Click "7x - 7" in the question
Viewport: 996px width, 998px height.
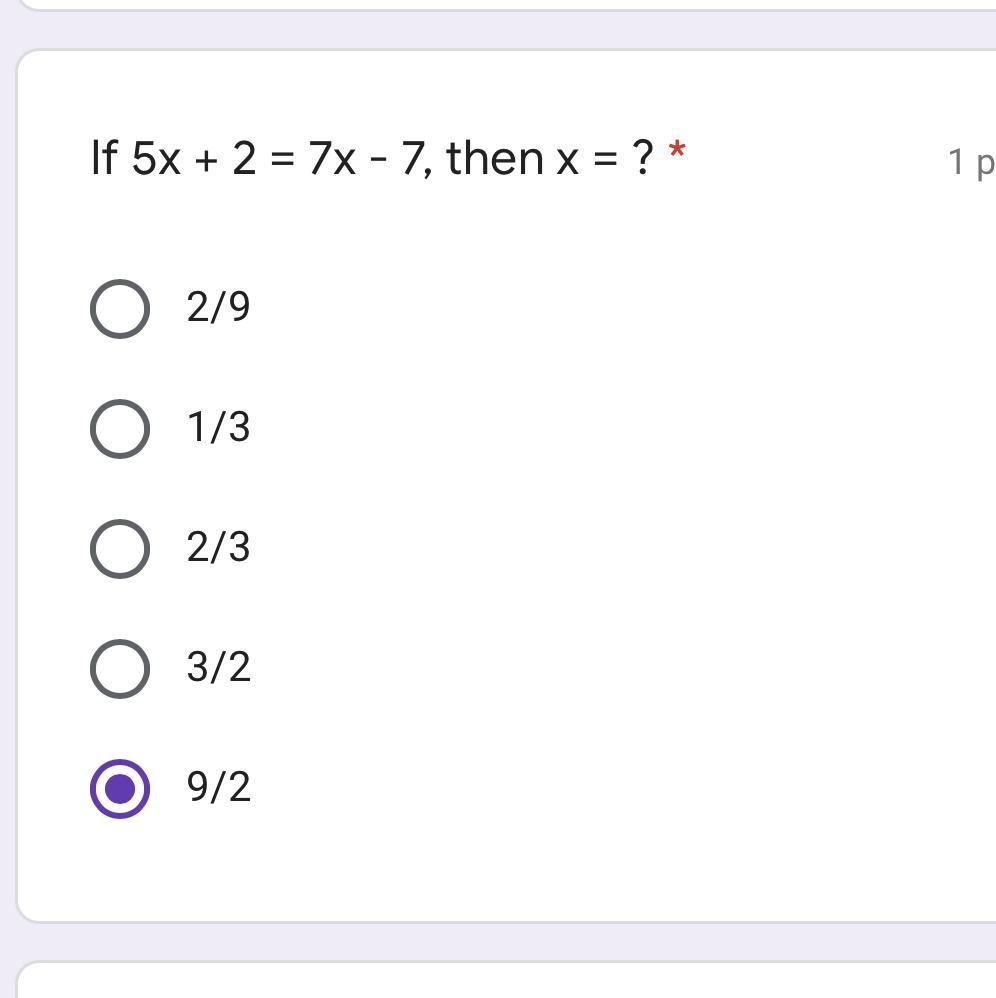pos(366,158)
